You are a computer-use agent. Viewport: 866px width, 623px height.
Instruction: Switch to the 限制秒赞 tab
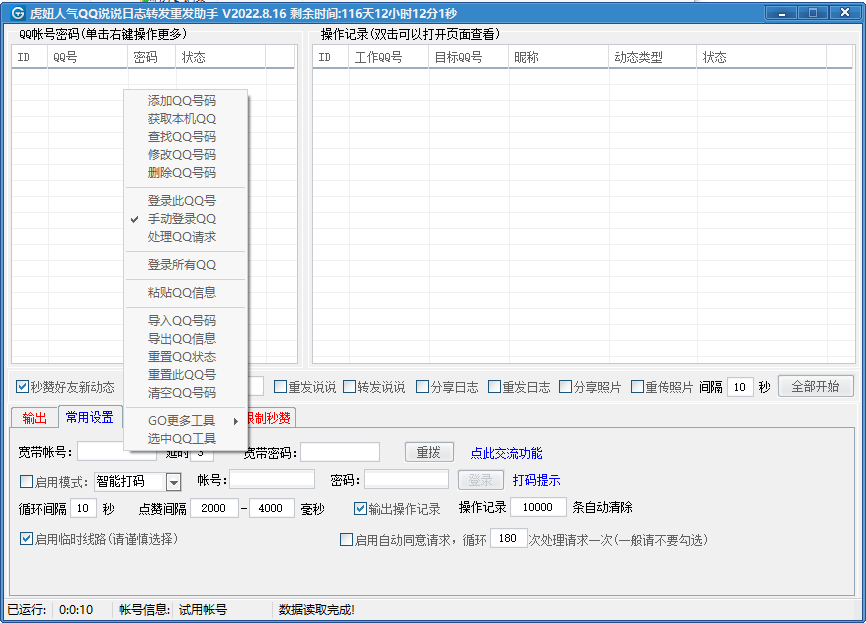point(270,418)
